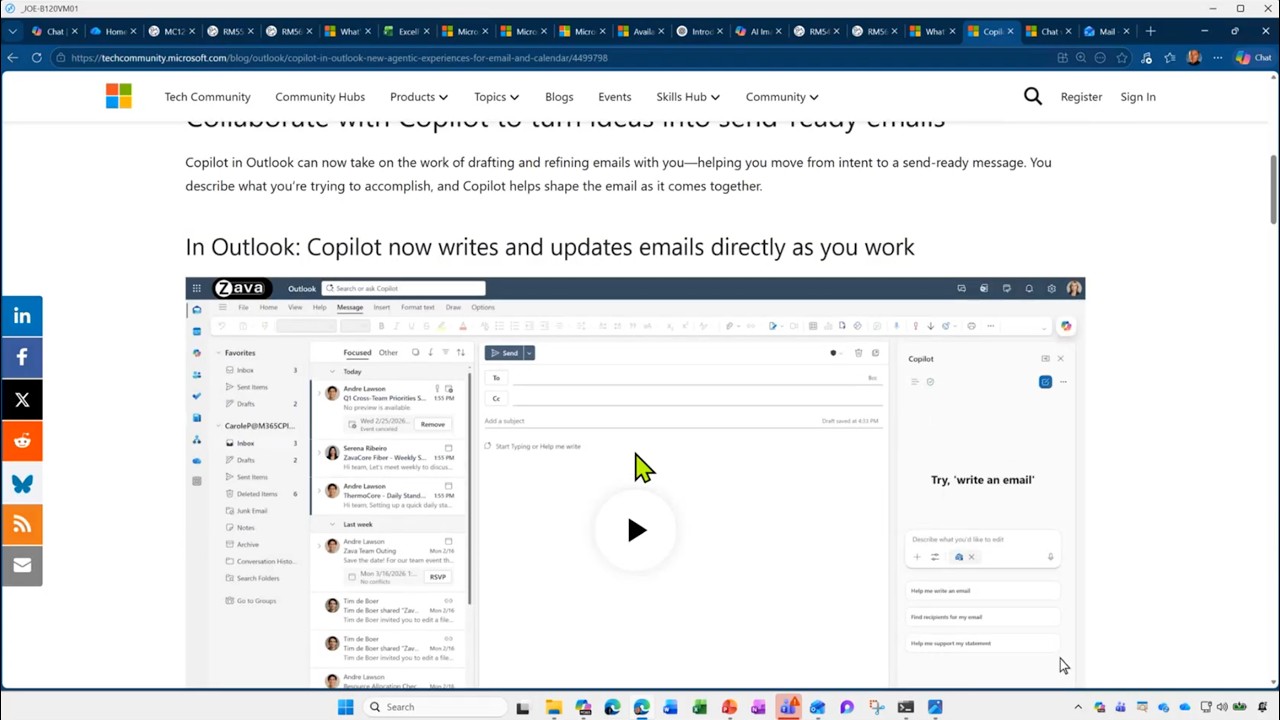The image size is (1280, 720).
Task: Switch to the MC12 browser tab
Action: pos(172,31)
